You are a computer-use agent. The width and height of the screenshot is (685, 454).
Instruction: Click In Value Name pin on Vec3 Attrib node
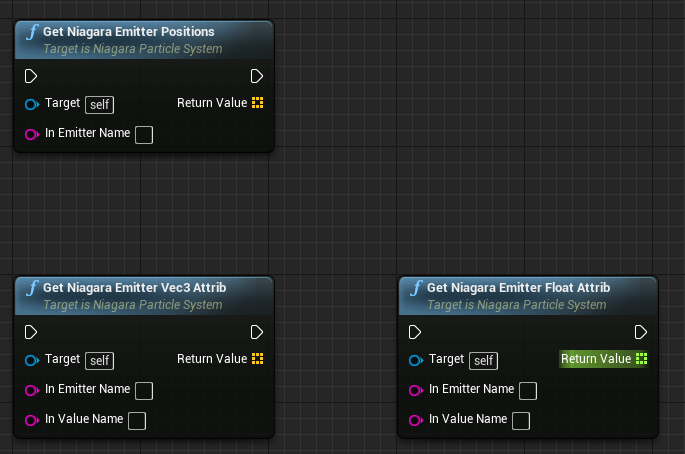pos(32,420)
